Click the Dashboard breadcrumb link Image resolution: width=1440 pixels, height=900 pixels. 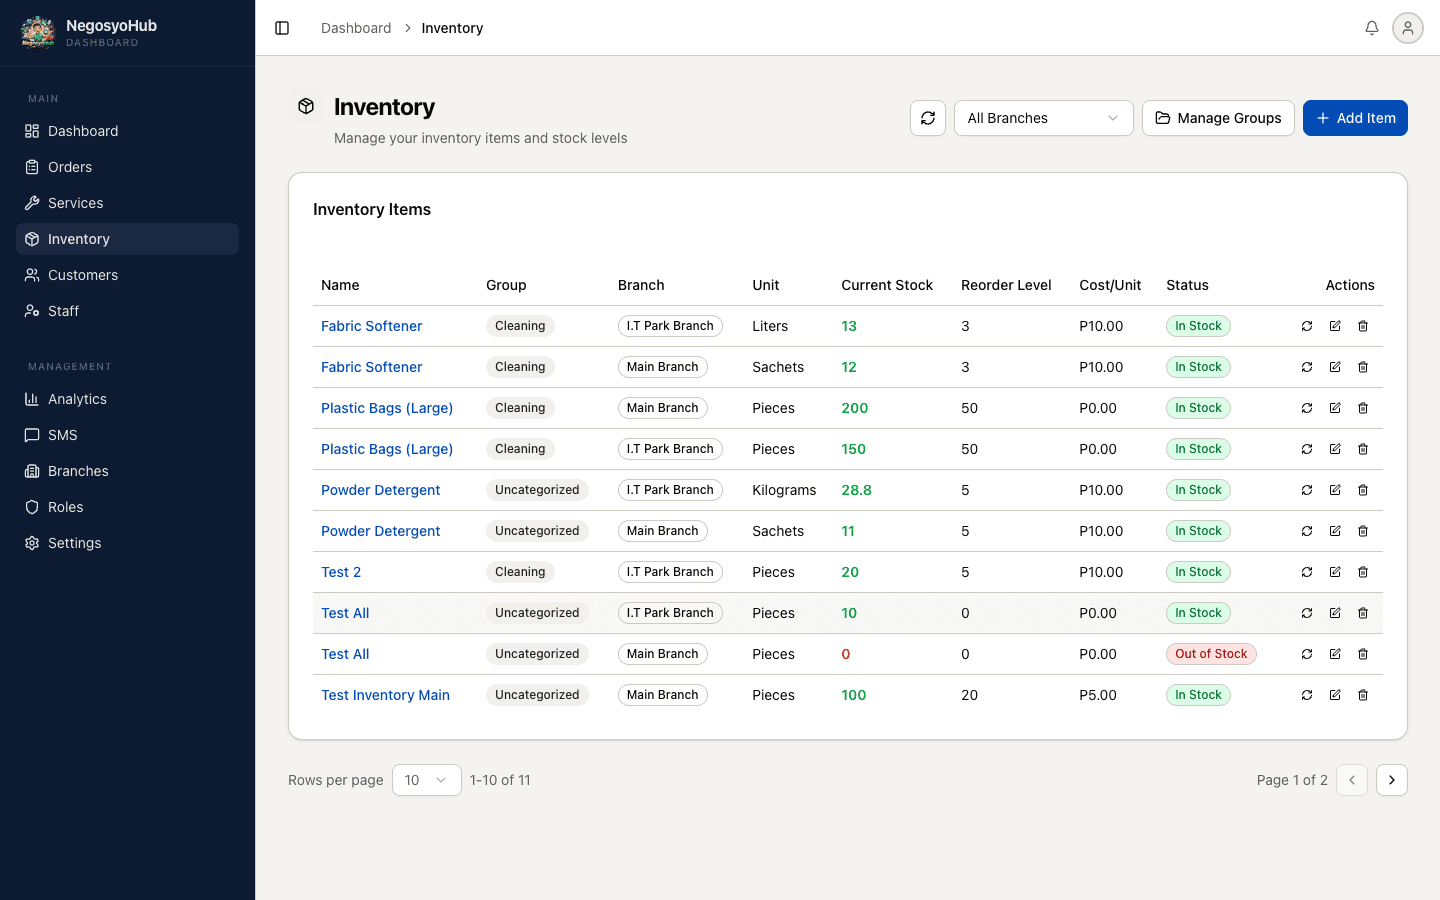[x=356, y=28]
